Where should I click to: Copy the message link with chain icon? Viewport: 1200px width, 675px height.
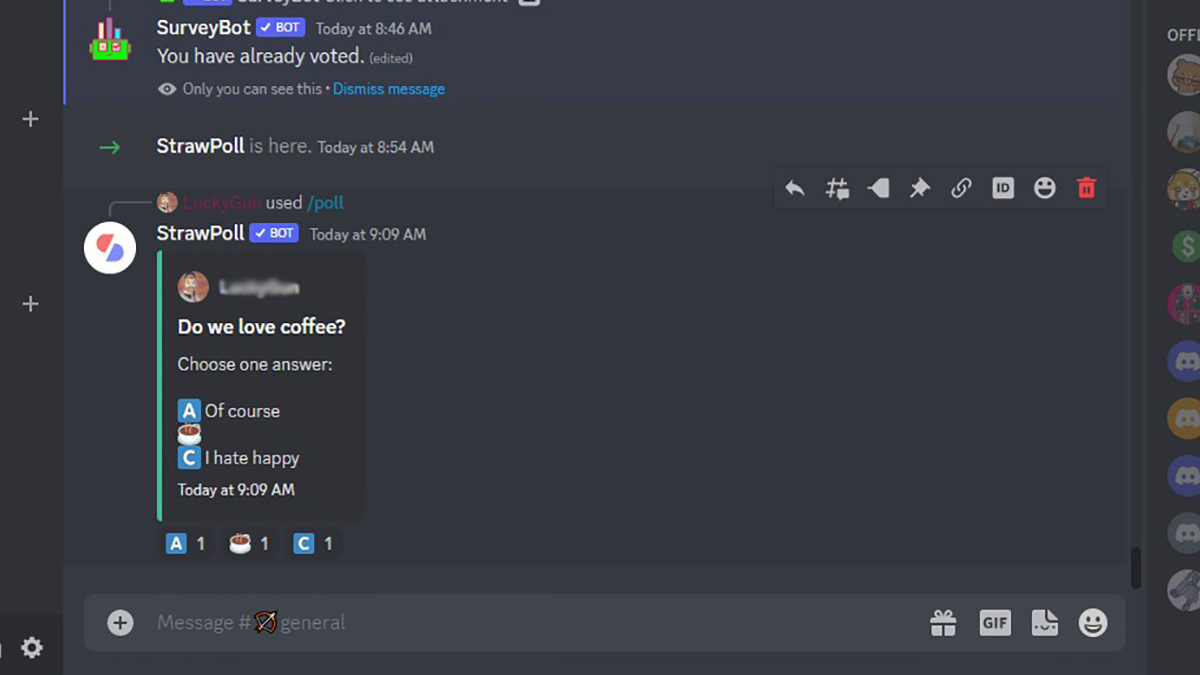point(961,188)
